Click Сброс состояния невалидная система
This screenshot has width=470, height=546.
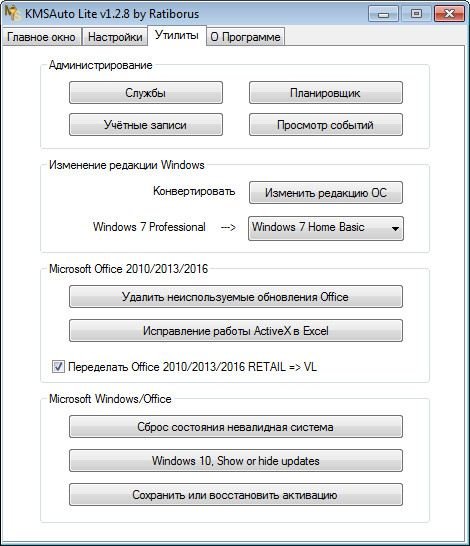[x=236, y=427]
